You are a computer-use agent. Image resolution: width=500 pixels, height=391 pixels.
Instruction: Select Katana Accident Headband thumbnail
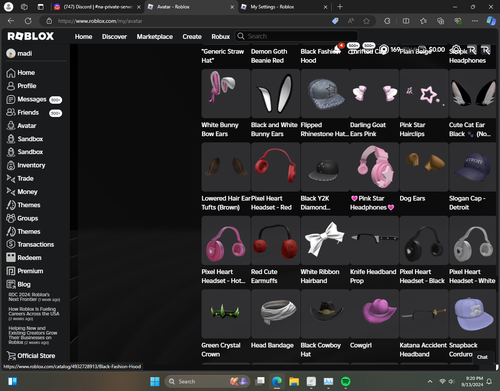pyautogui.click(x=424, y=314)
